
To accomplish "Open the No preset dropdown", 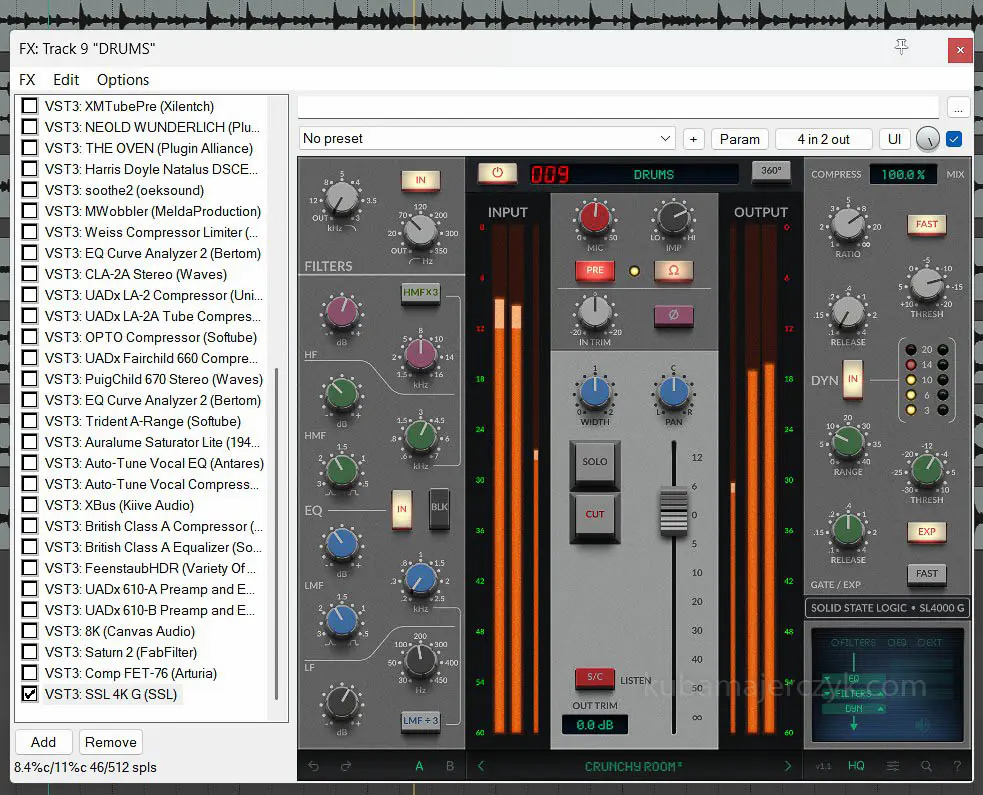I will (x=488, y=139).
